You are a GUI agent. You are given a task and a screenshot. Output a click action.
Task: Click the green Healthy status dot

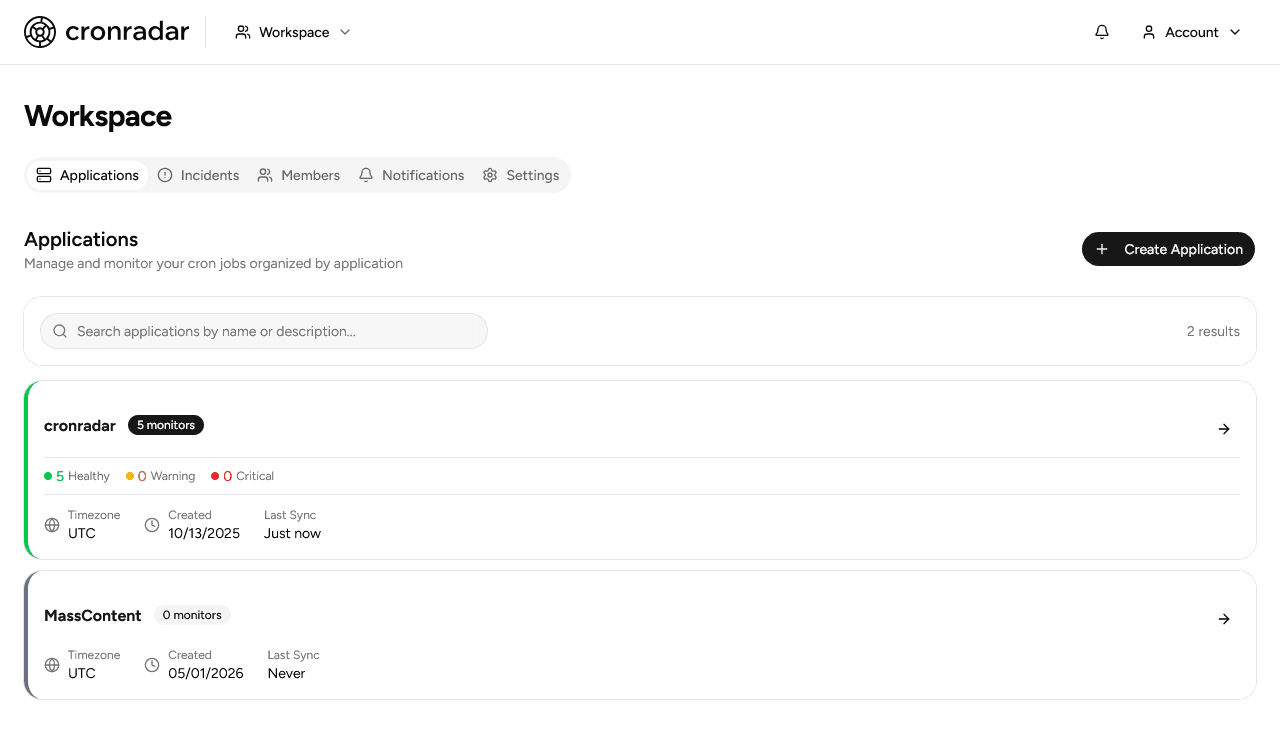48,476
